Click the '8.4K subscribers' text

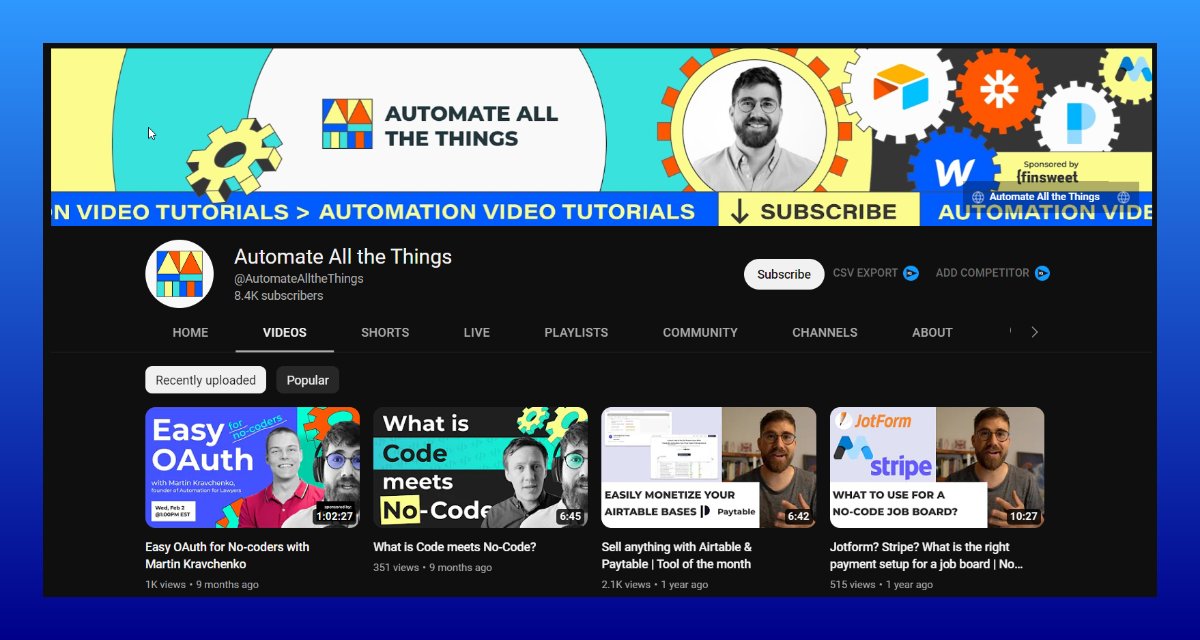pyautogui.click(x=279, y=296)
